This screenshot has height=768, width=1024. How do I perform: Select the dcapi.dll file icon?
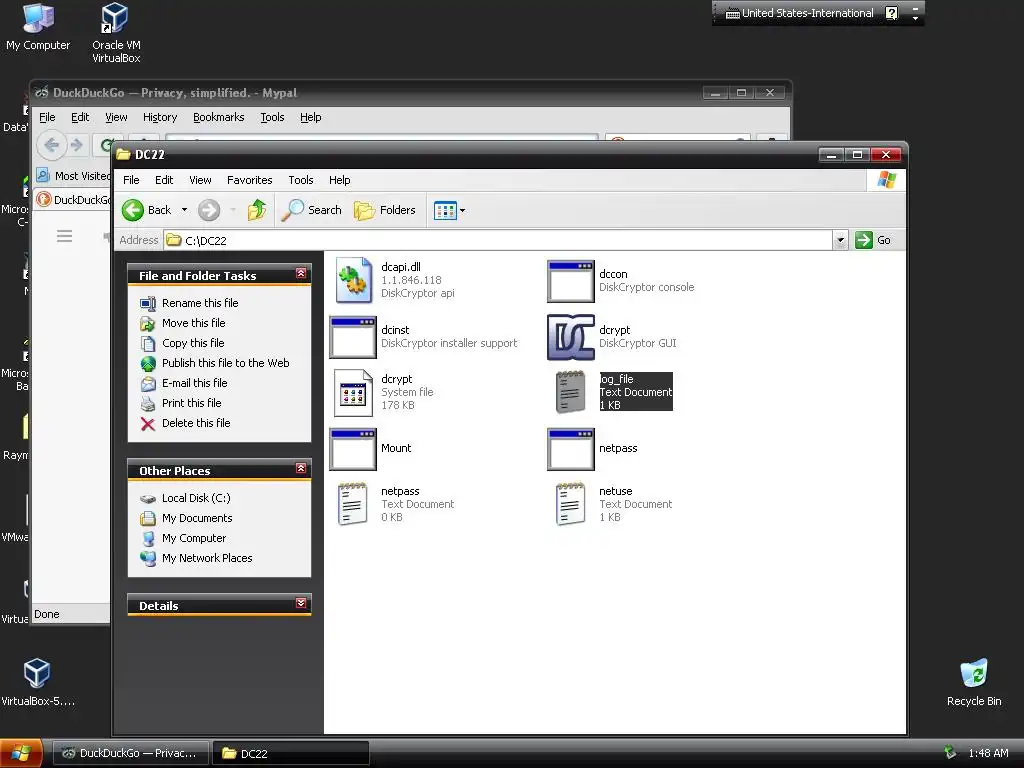(x=353, y=280)
